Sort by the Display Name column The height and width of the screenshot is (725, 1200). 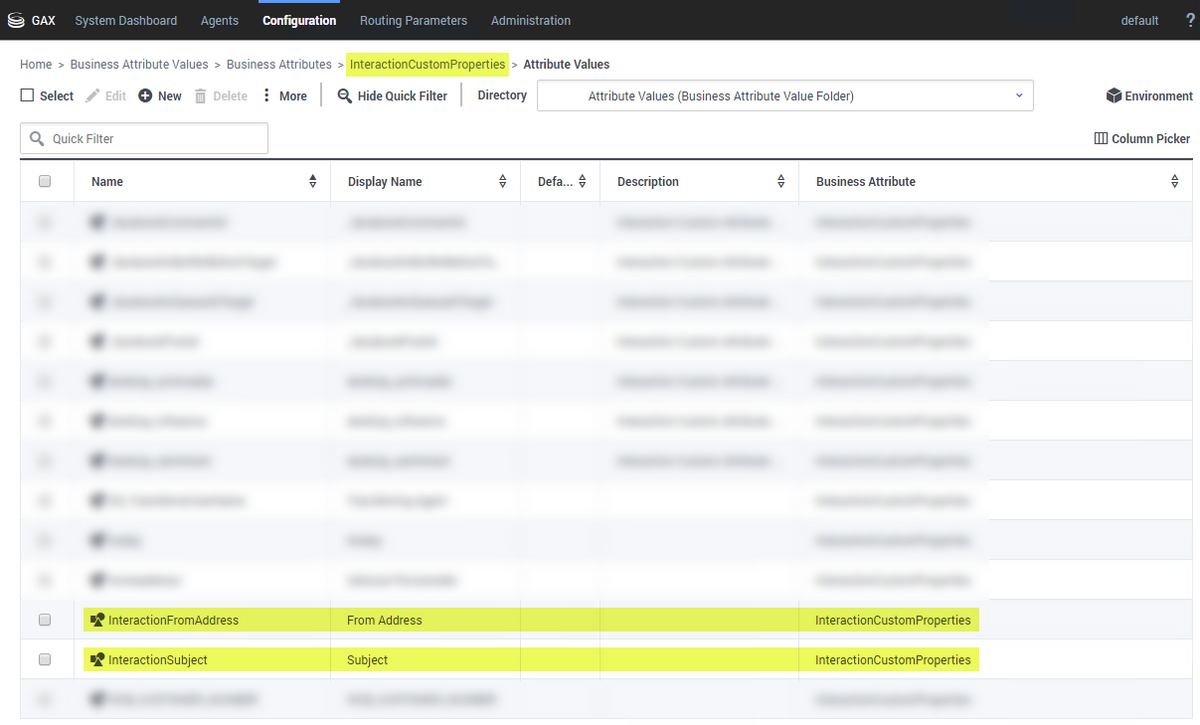[503, 182]
